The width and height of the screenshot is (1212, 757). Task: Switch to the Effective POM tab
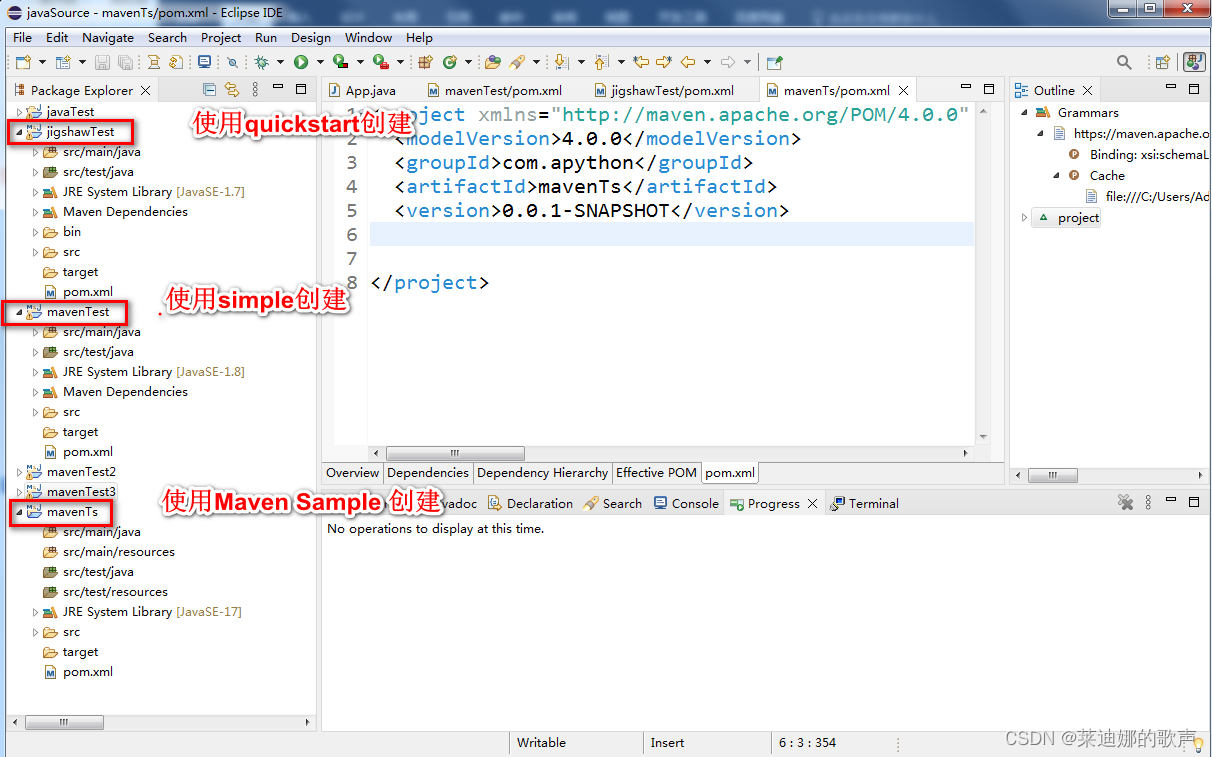click(x=656, y=473)
